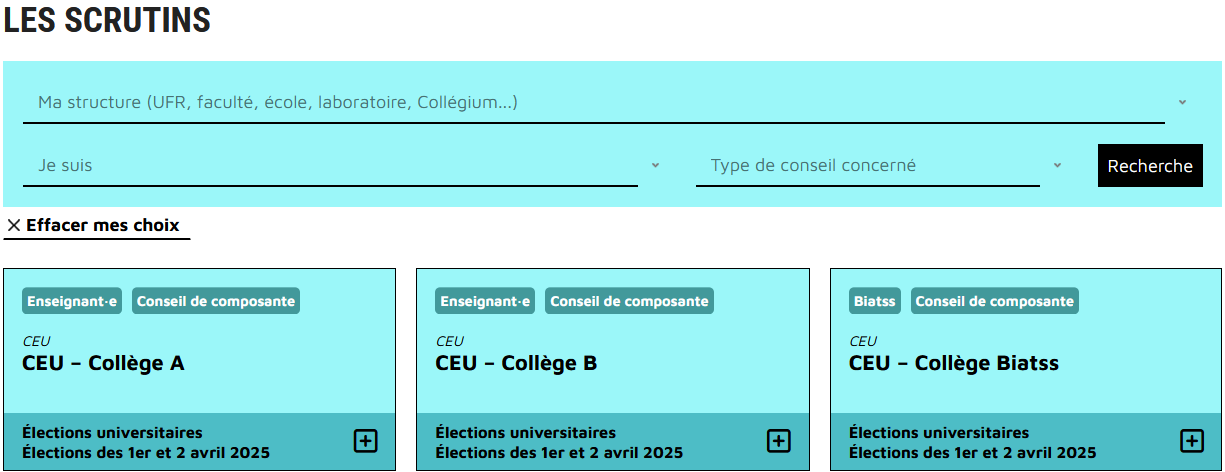Open the Type de conseil concerné dropdown
Viewport: 1225px width, 472px height.
click(867, 166)
